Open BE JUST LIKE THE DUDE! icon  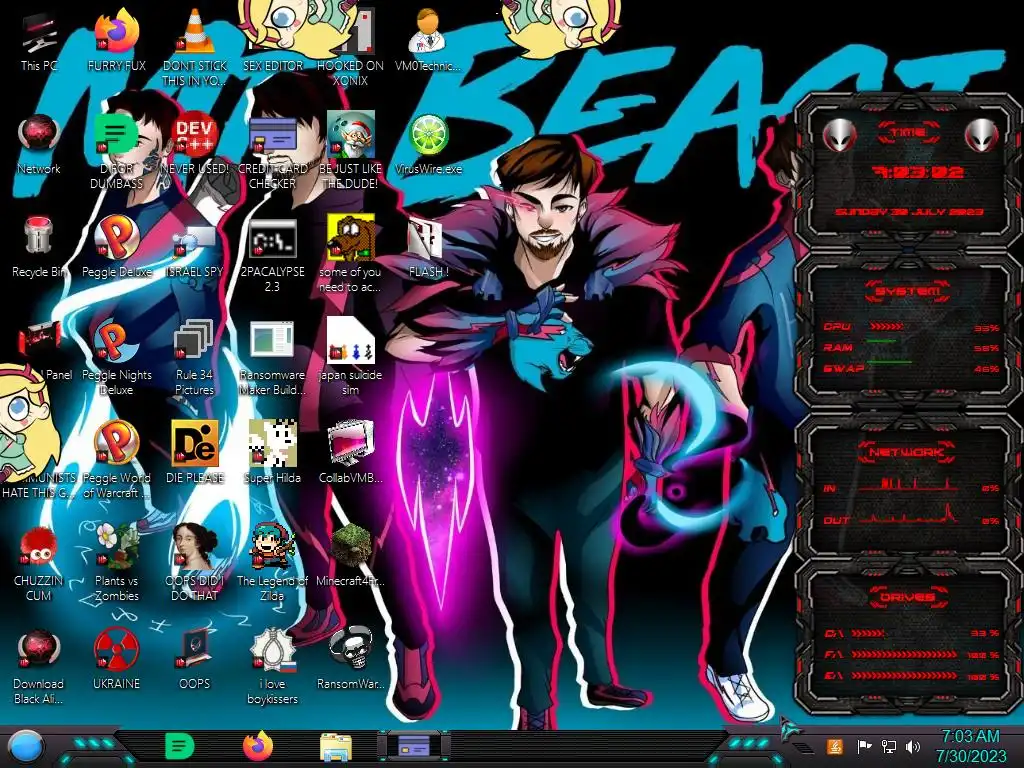pyautogui.click(x=350, y=150)
